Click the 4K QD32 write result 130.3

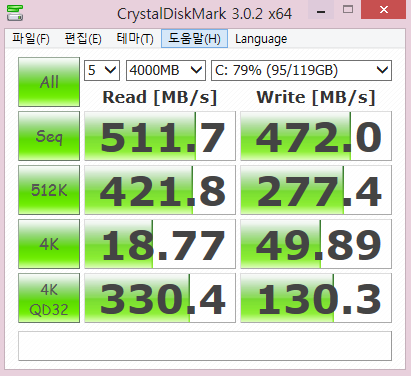pyautogui.click(x=316, y=298)
